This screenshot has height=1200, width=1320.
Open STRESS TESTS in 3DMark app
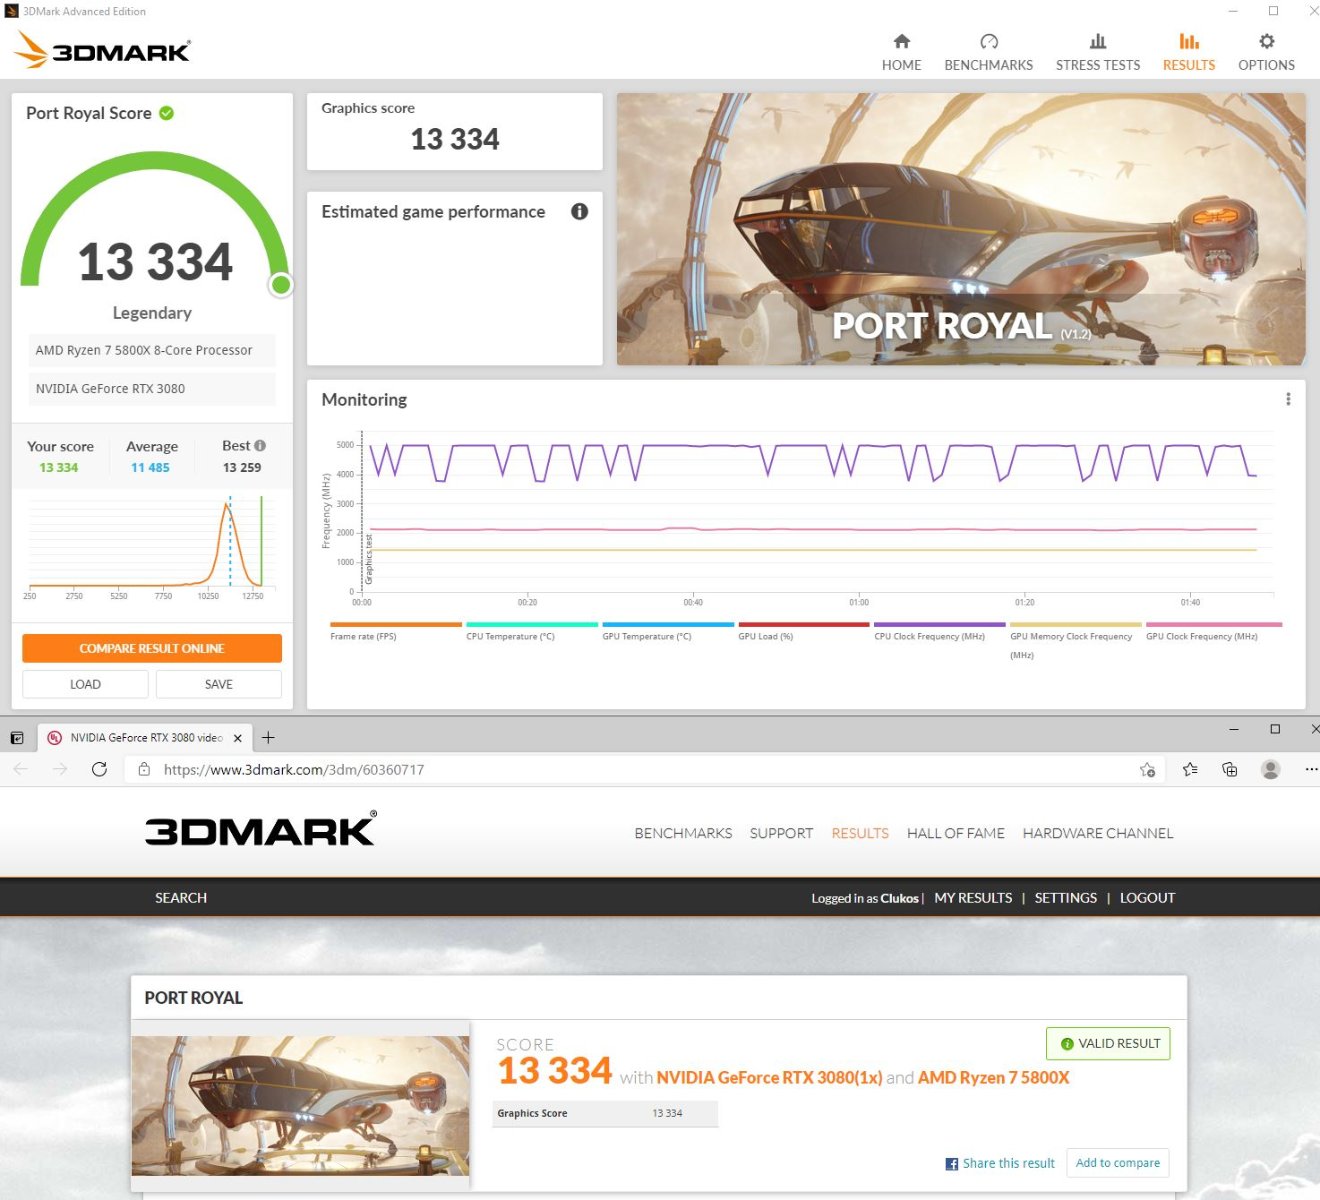(x=1097, y=52)
